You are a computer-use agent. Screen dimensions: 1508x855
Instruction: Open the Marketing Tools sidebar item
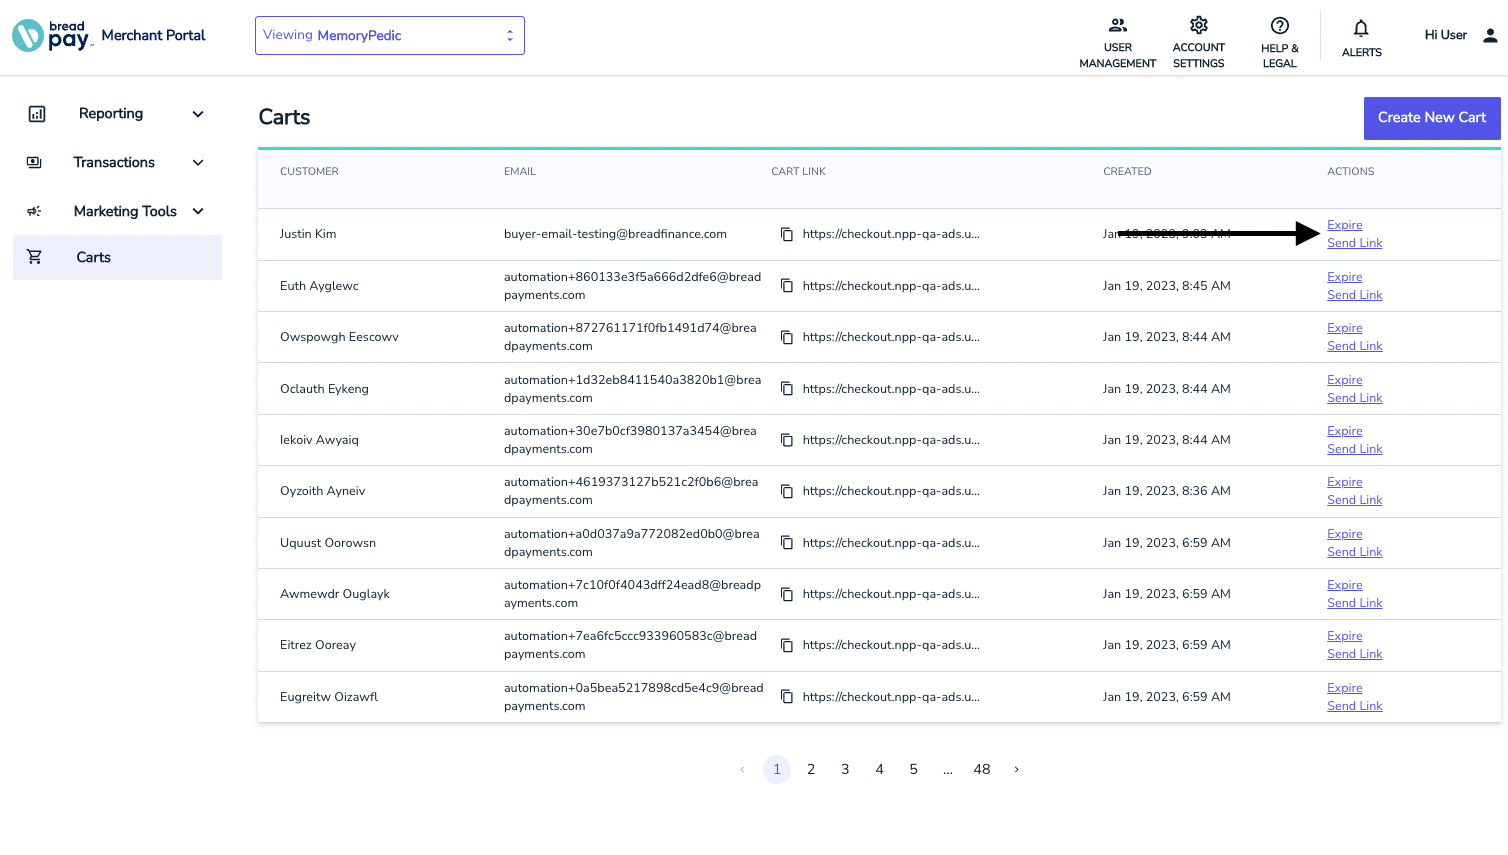click(117, 211)
